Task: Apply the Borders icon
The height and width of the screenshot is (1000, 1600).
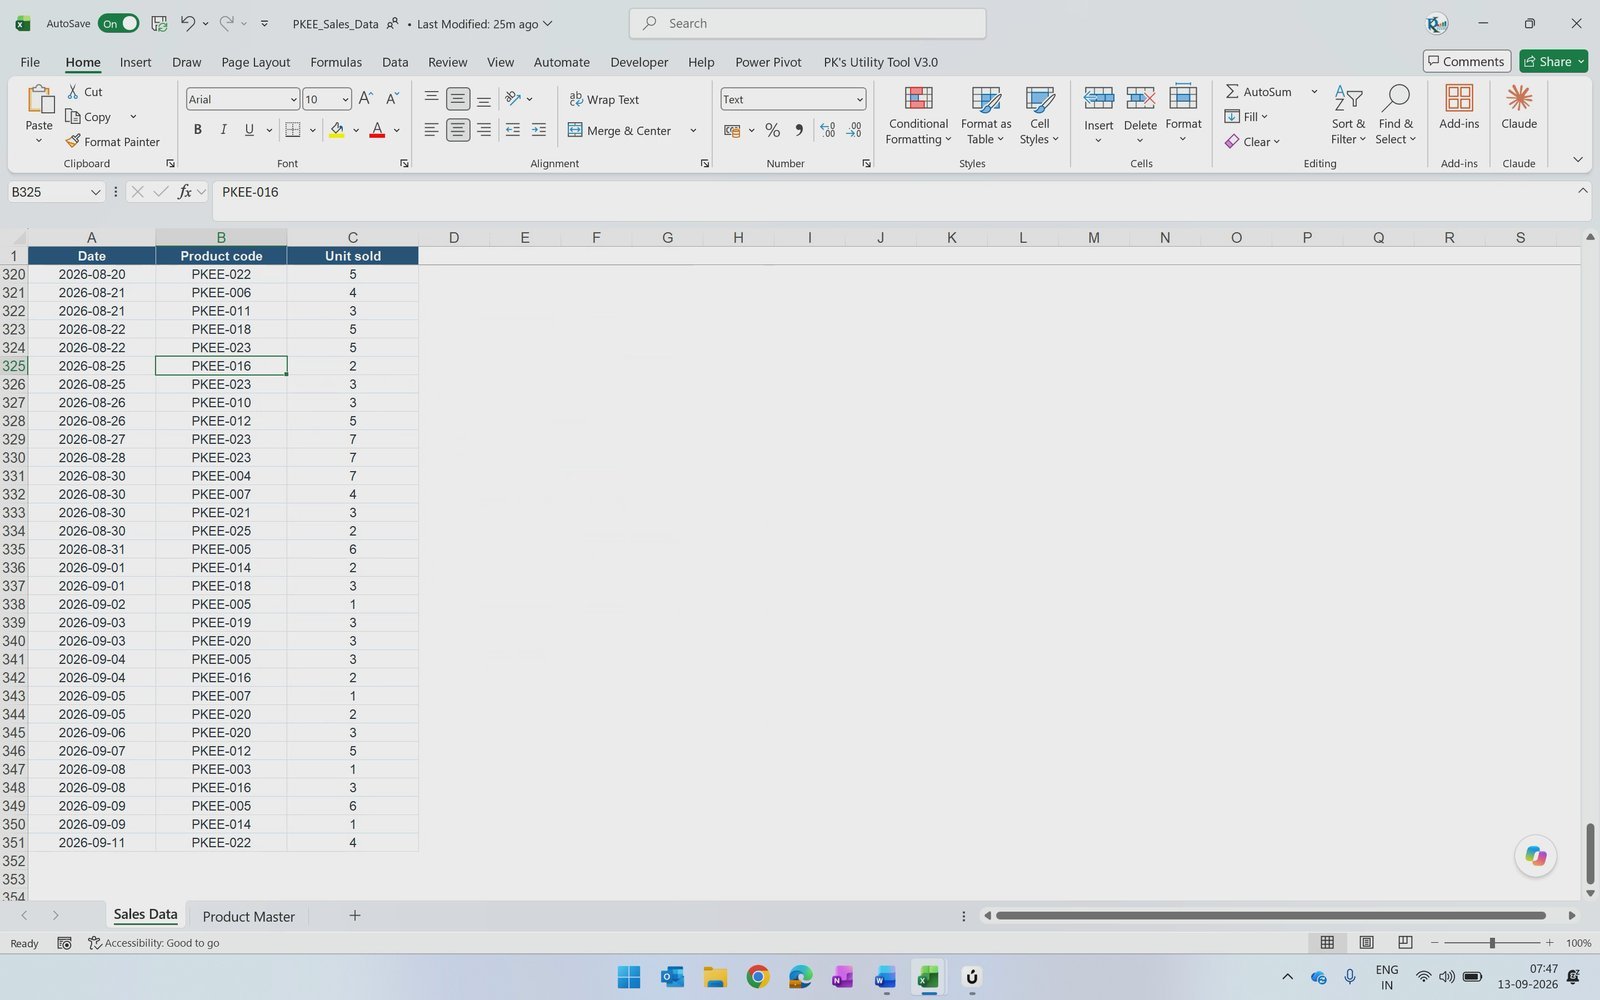Action: coord(293,129)
